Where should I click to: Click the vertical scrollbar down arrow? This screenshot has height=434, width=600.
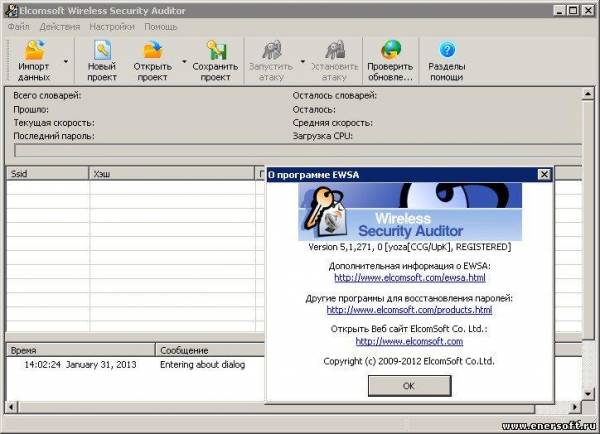click(587, 393)
